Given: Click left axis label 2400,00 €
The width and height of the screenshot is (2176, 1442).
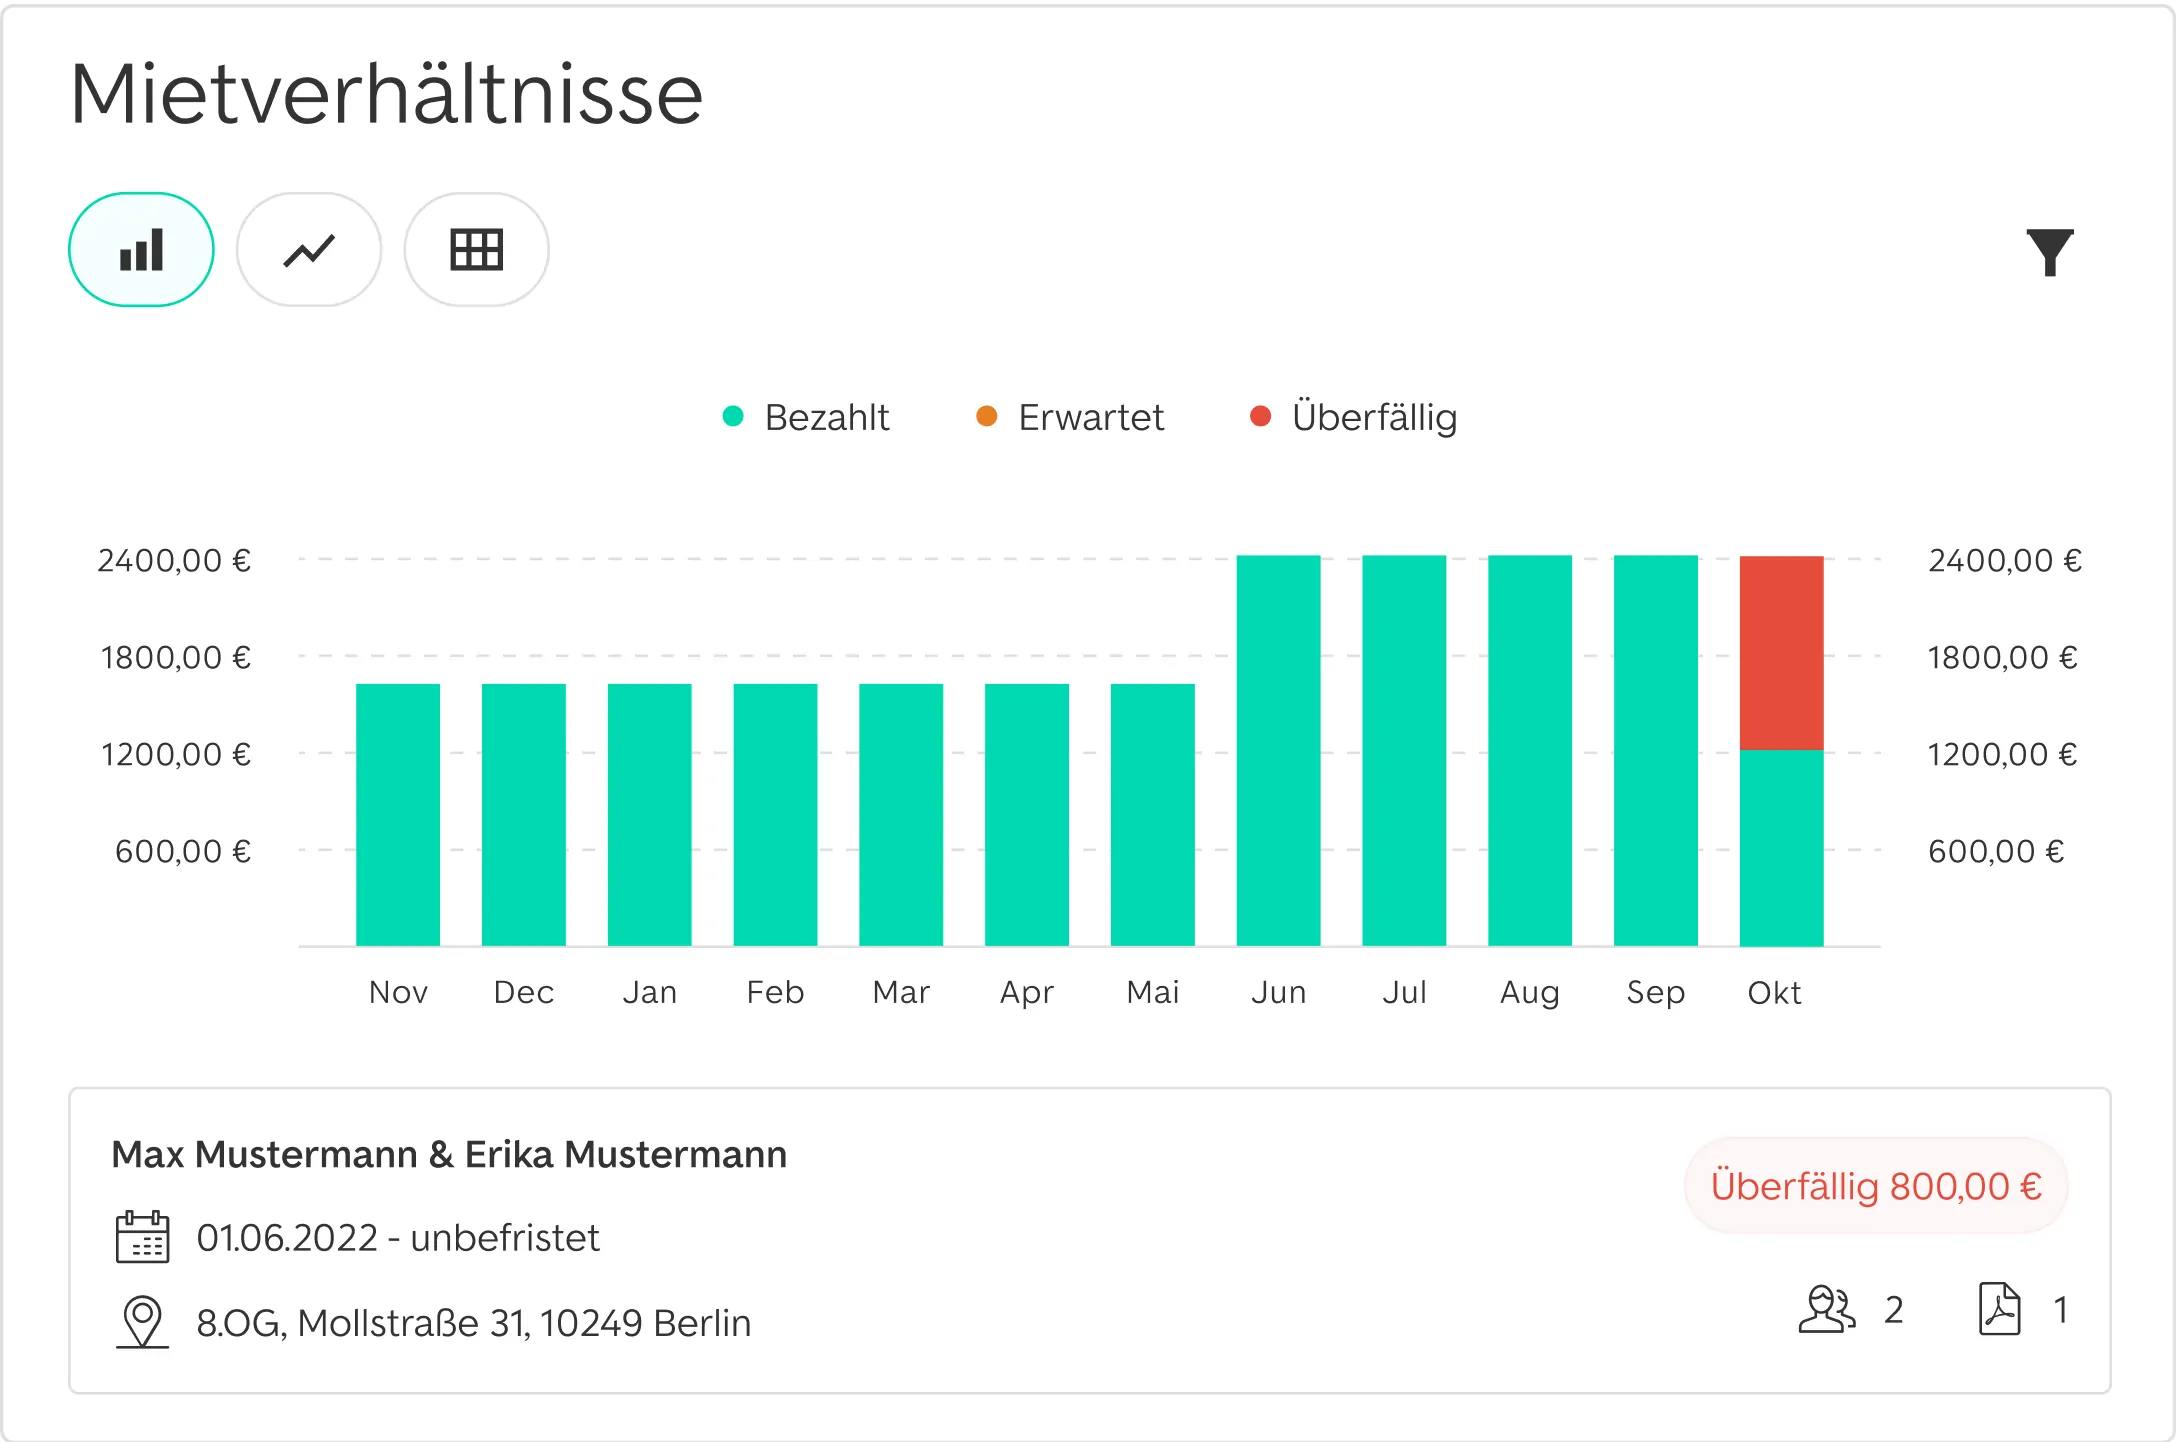Looking at the screenshot, I should [x=174, y=560].
